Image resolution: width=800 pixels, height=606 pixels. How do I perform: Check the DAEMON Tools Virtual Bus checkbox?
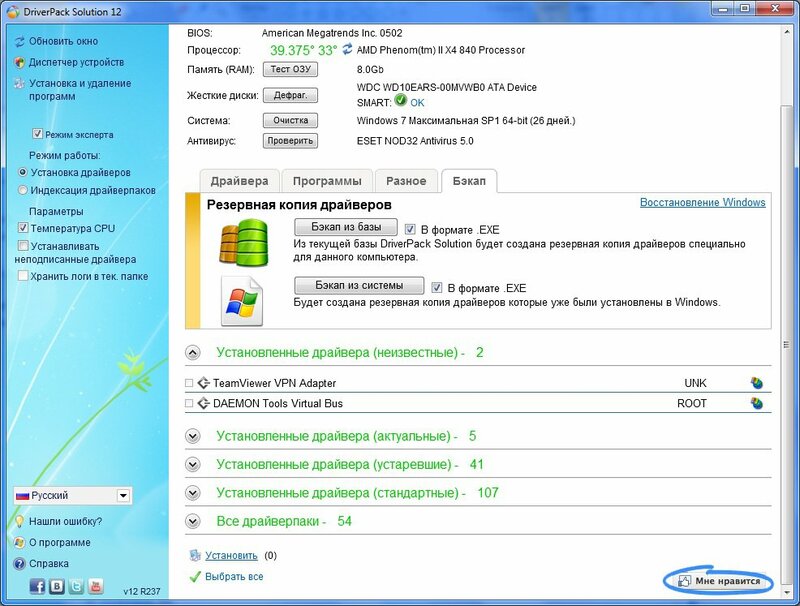[x=189, y=403]
